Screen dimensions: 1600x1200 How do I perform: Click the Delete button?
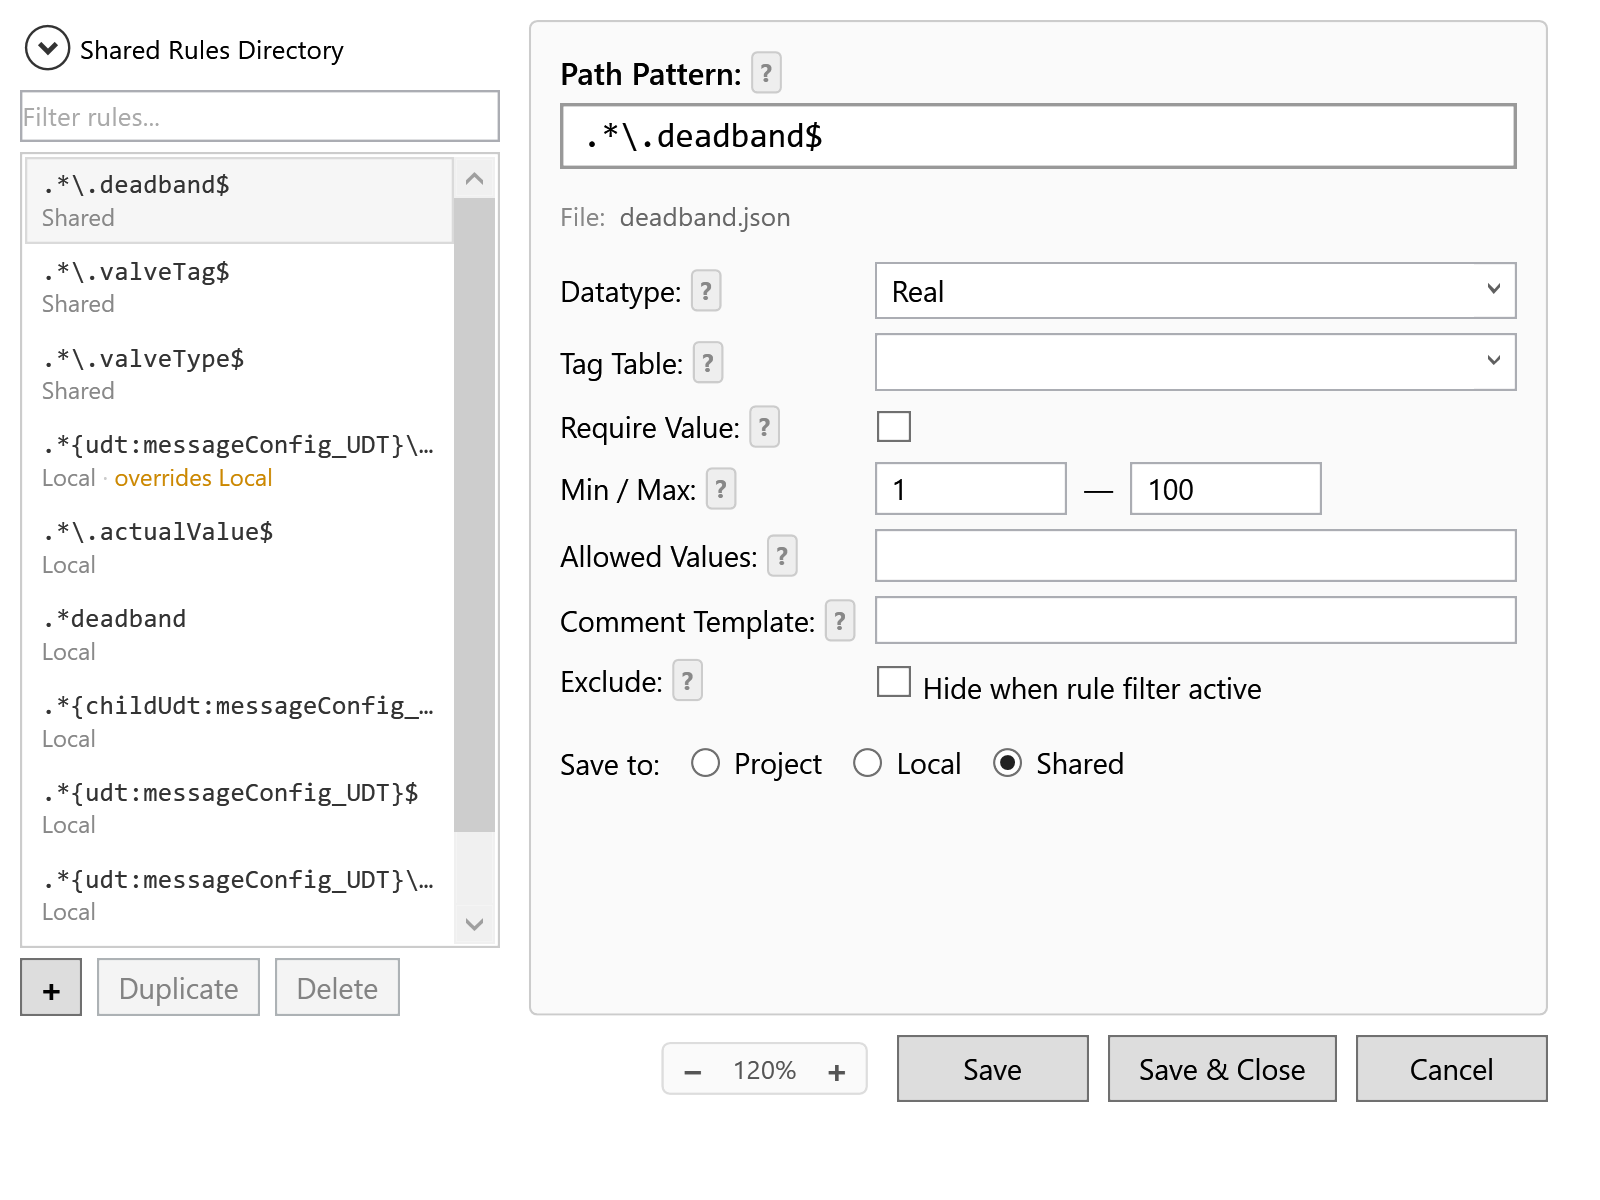pyautogui.click(x=337, y=988)
